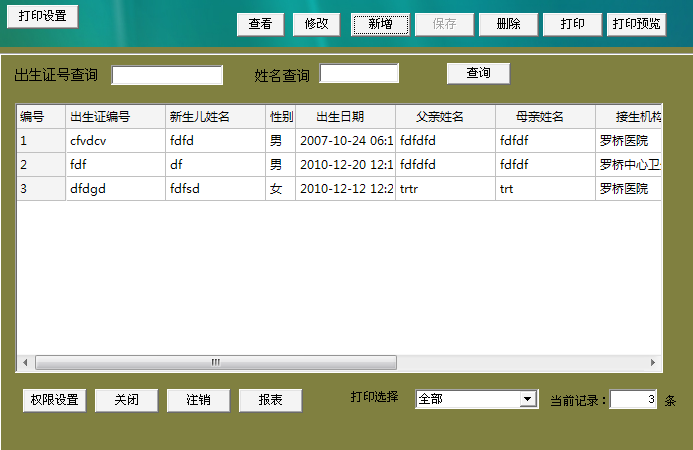Click the horizontal scrollbar left arrow

click(25, 362)
